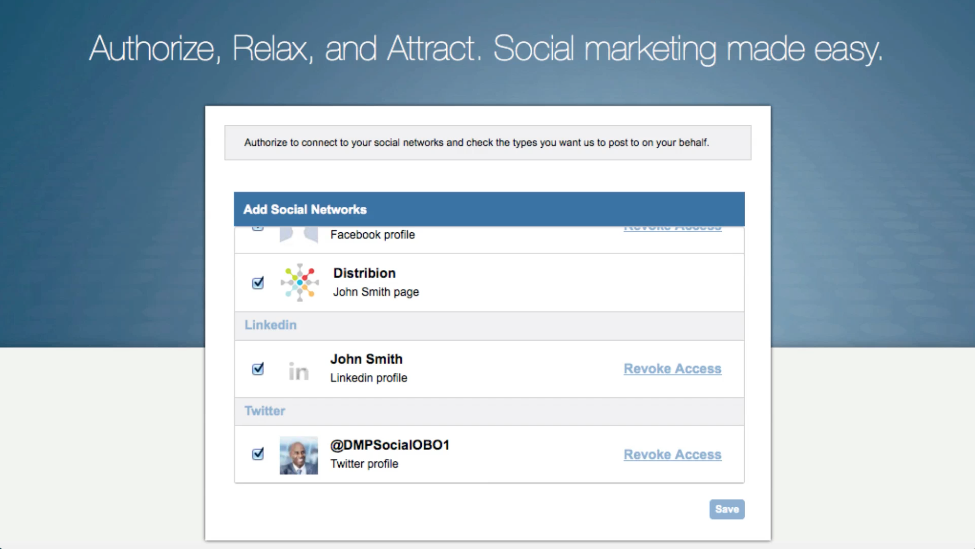975x549 pixels.
Task: Click the LinkedIn "in" logo icon
Action: [298, 372]
